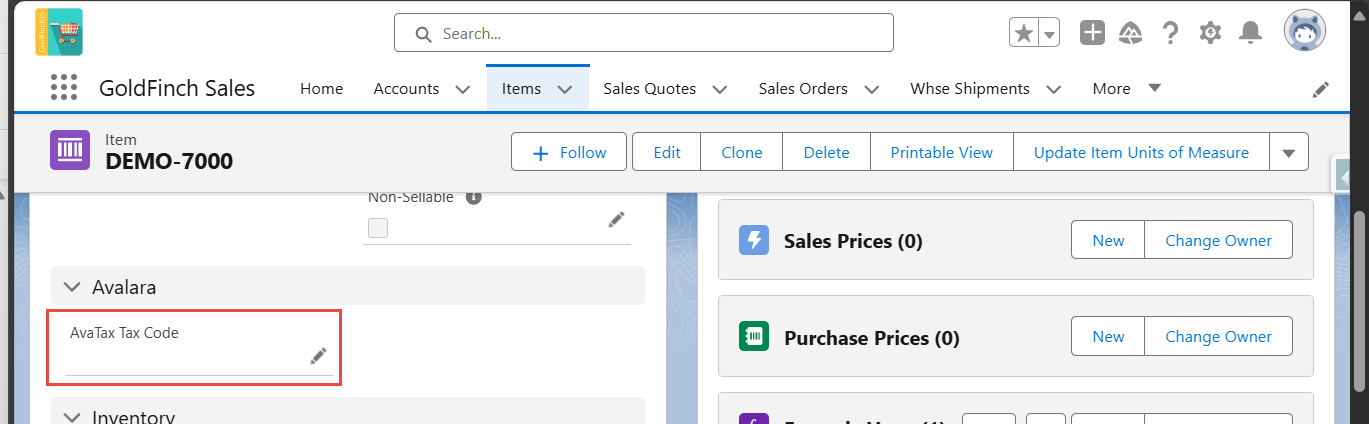1369x424 pixels.
Task: Create New Sales Price
Action: click(1108, 240)
